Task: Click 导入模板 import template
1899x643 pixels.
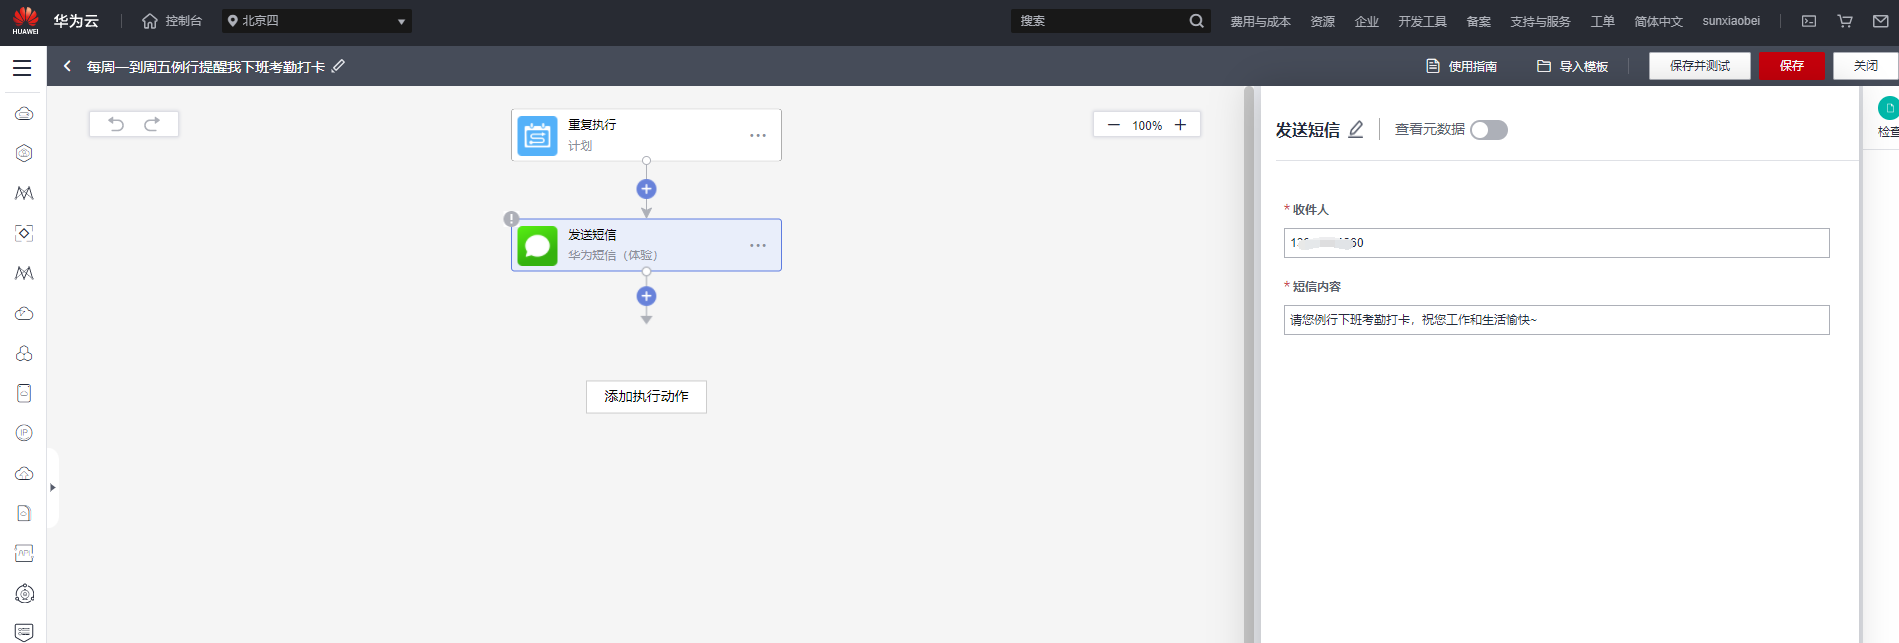Action: coord(1572,66)
